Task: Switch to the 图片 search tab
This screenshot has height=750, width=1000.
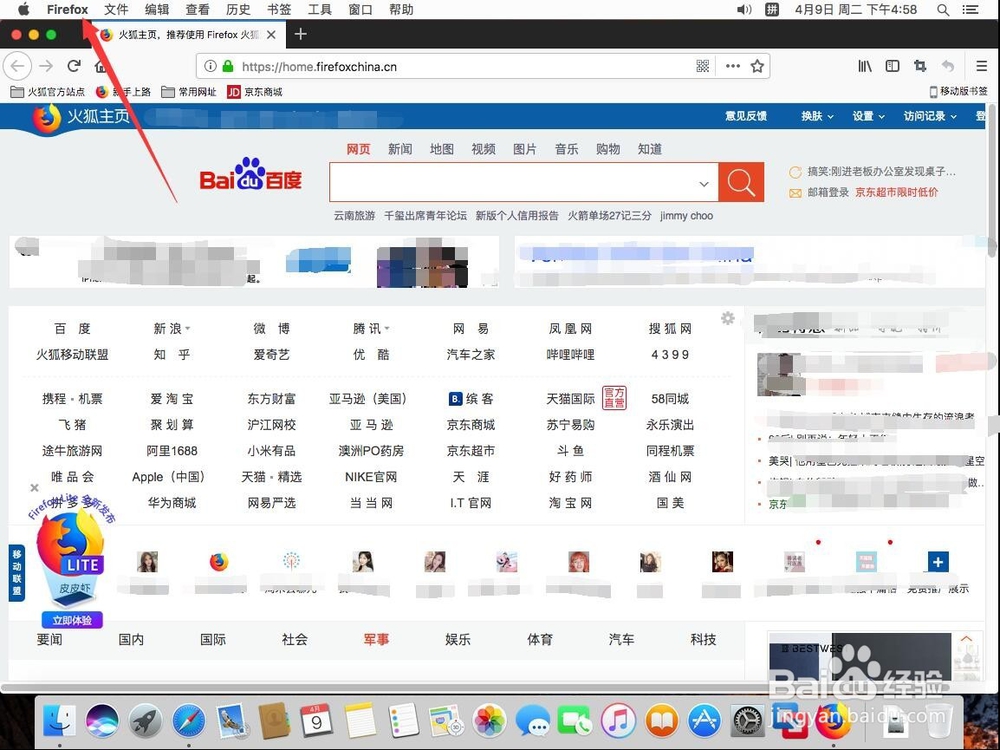Action: click(525, 149)
